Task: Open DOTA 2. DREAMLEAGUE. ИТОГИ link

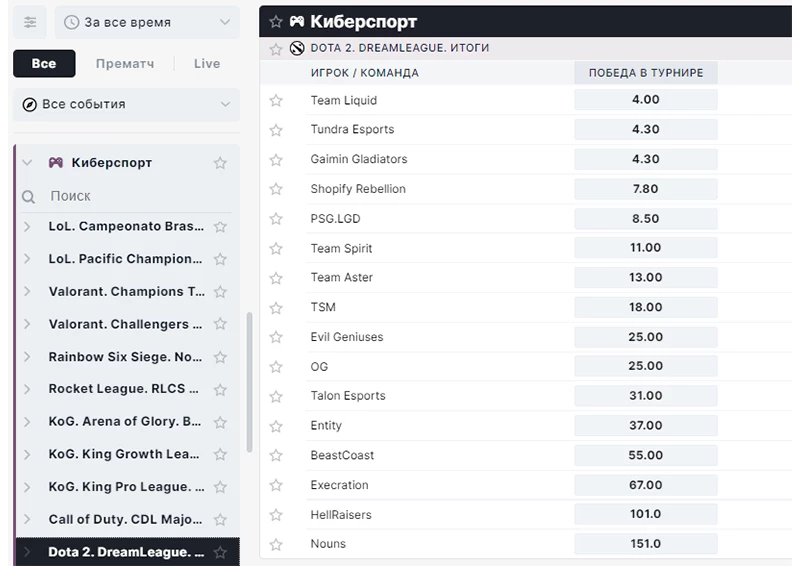Action: click(399, 48)
